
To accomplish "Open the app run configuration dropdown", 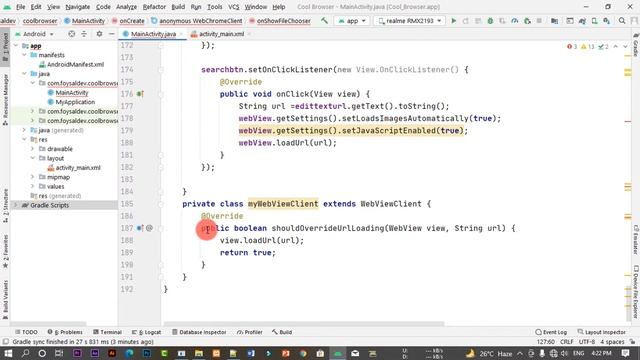I will [x=351, y=21].
